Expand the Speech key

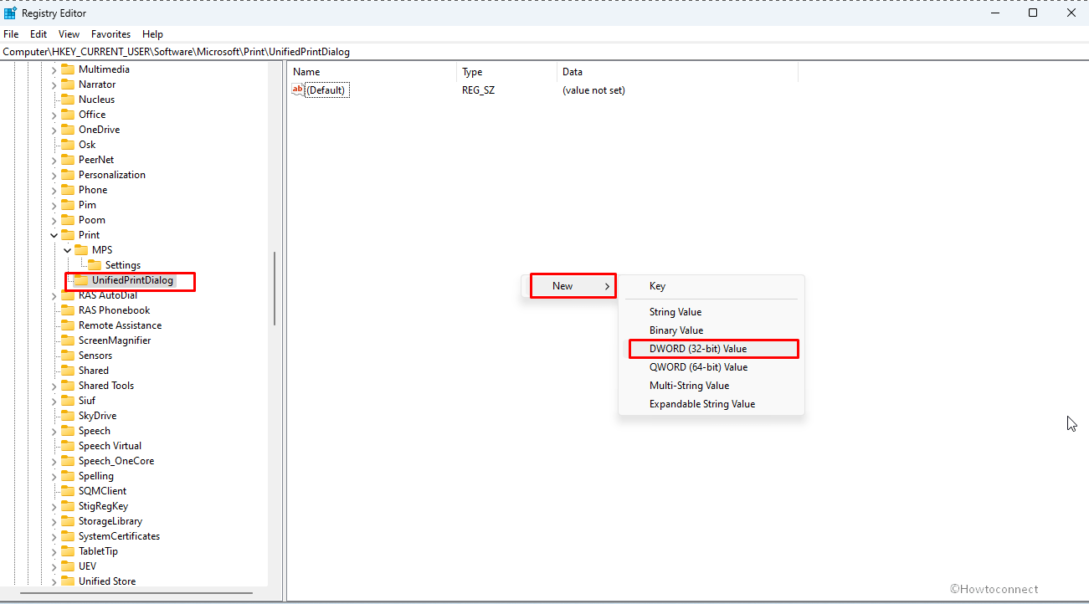pos(55,430)
